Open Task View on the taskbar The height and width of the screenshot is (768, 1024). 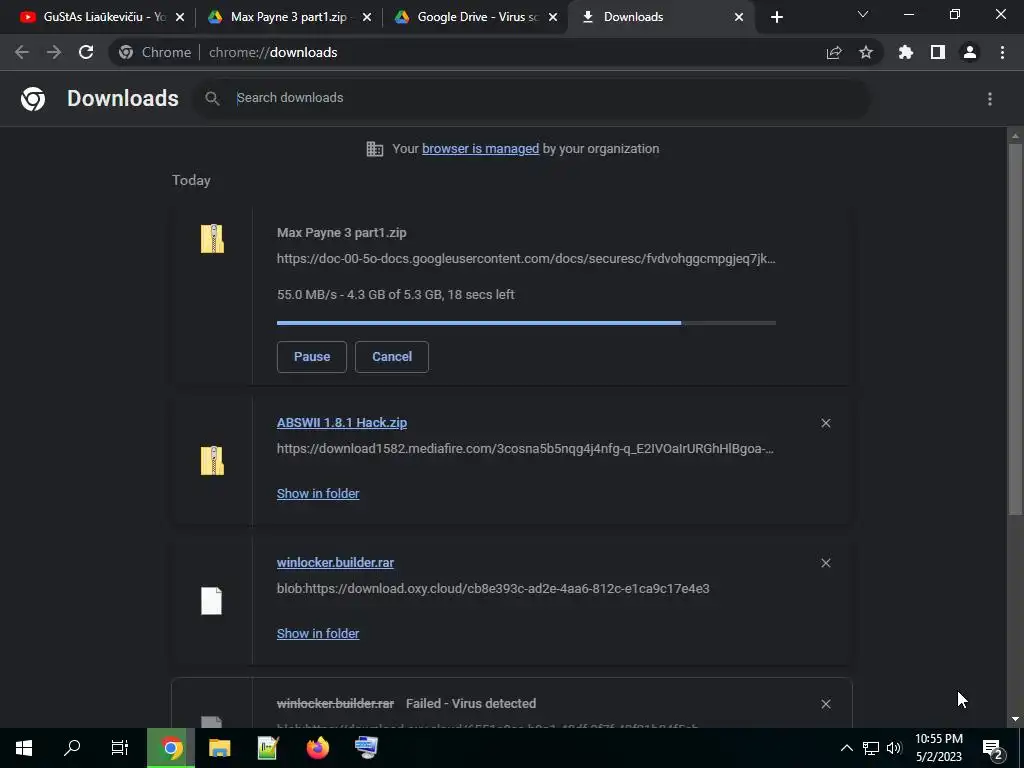pyautogui.click(x=120, y=748)
